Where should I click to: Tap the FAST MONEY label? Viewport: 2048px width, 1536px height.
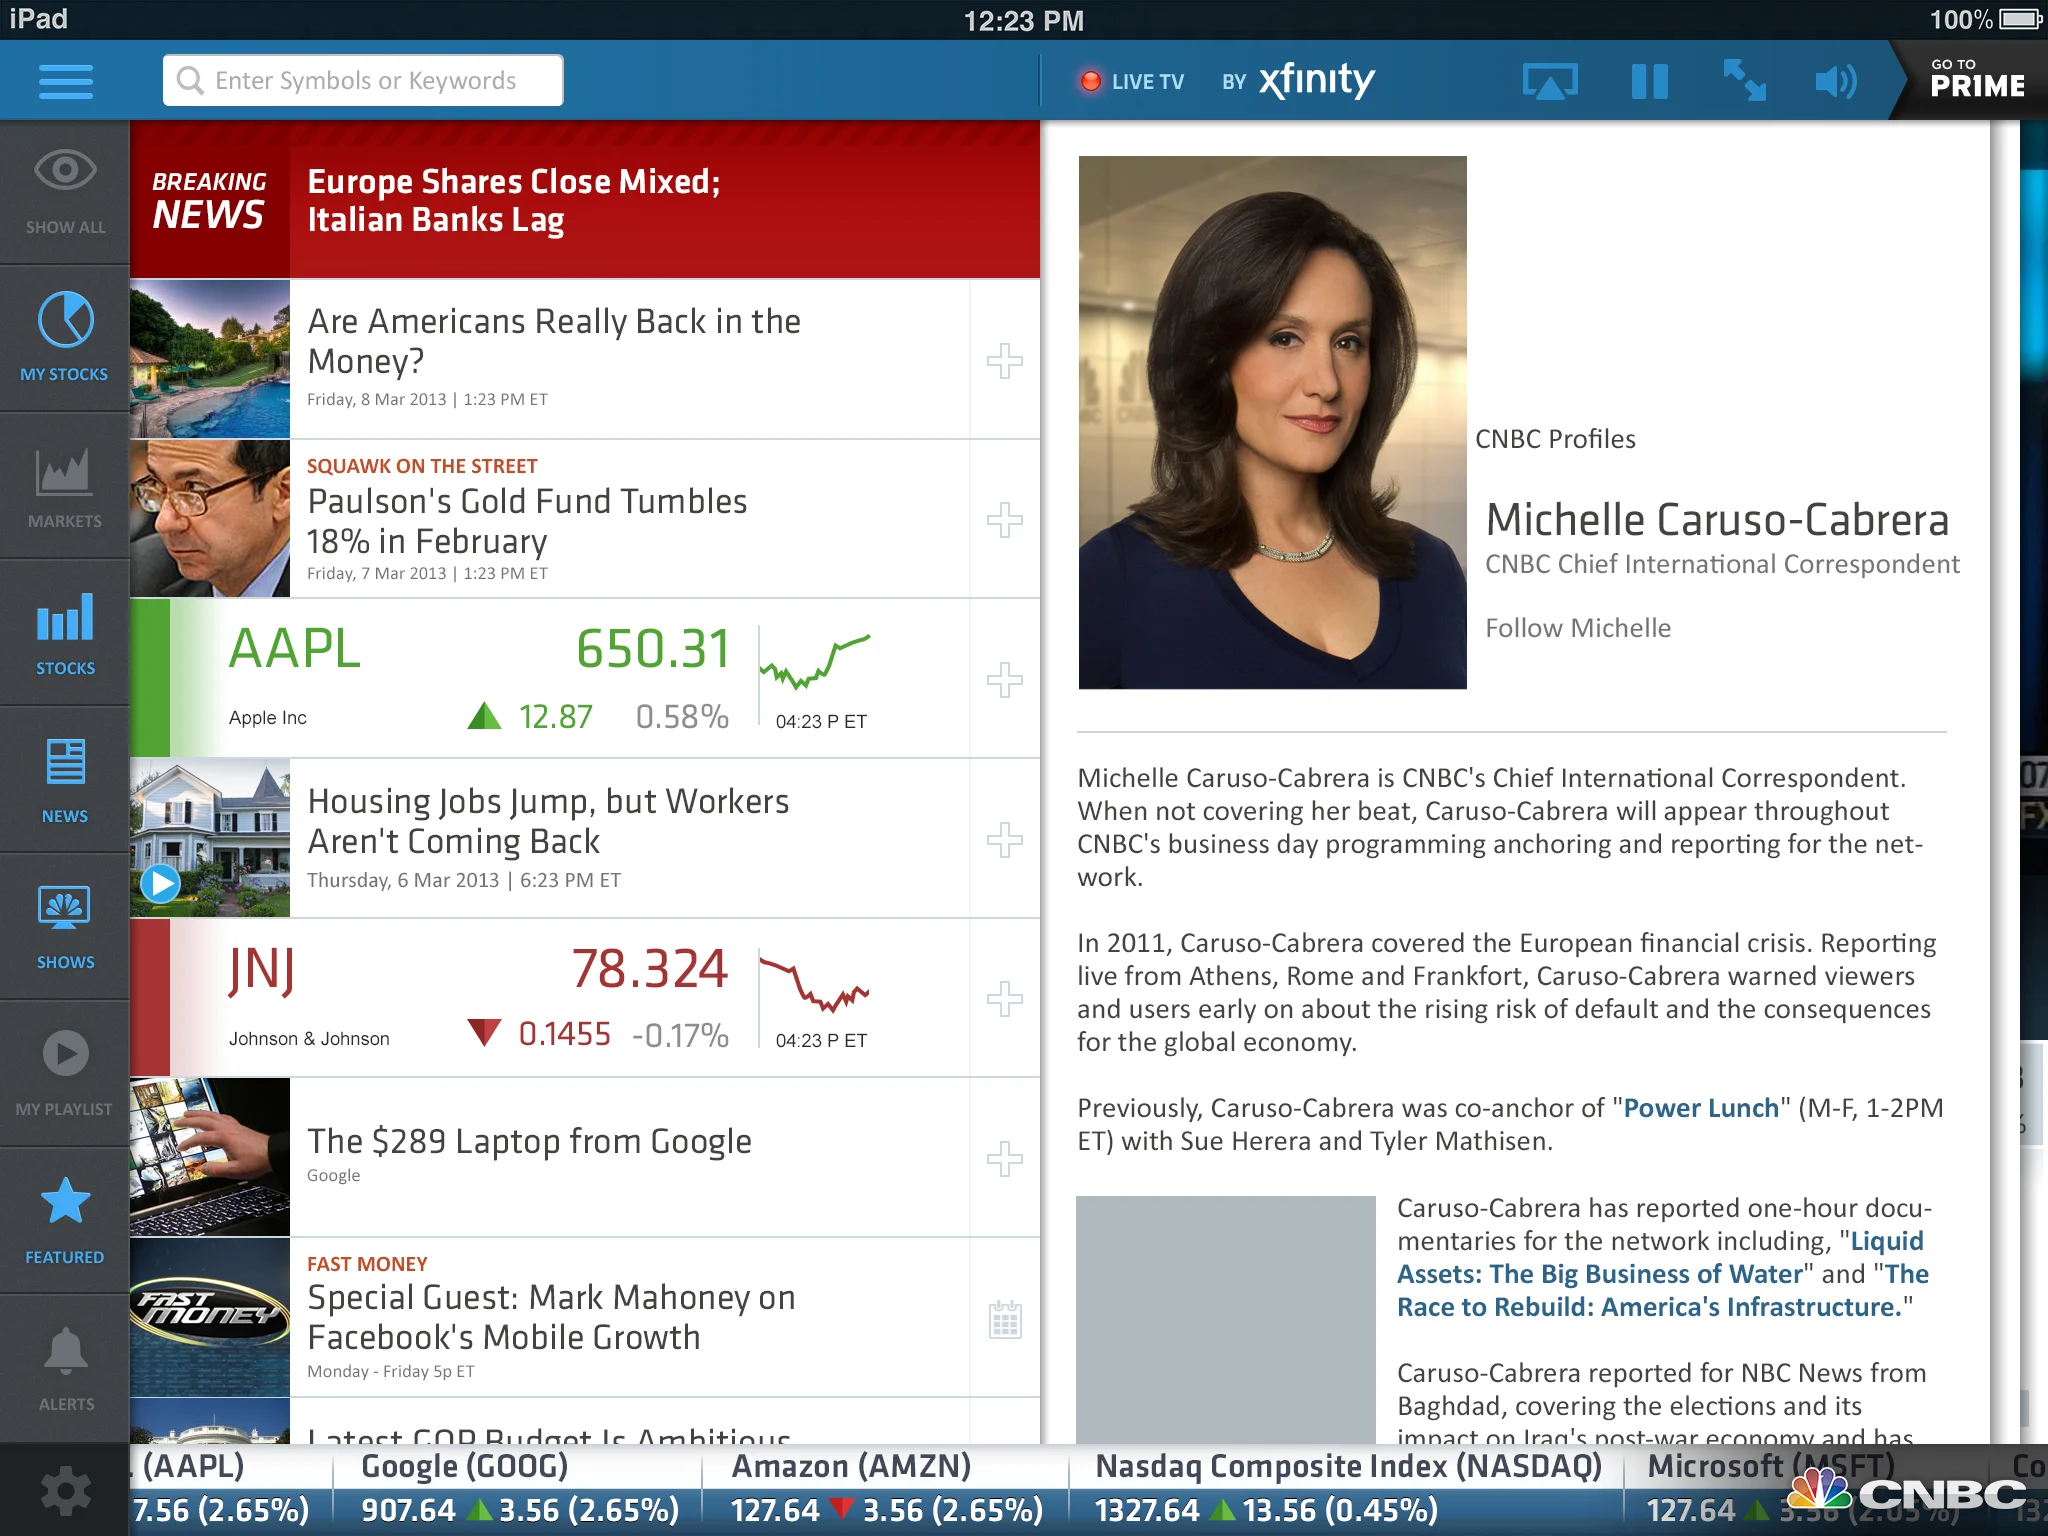point(367,1264)
